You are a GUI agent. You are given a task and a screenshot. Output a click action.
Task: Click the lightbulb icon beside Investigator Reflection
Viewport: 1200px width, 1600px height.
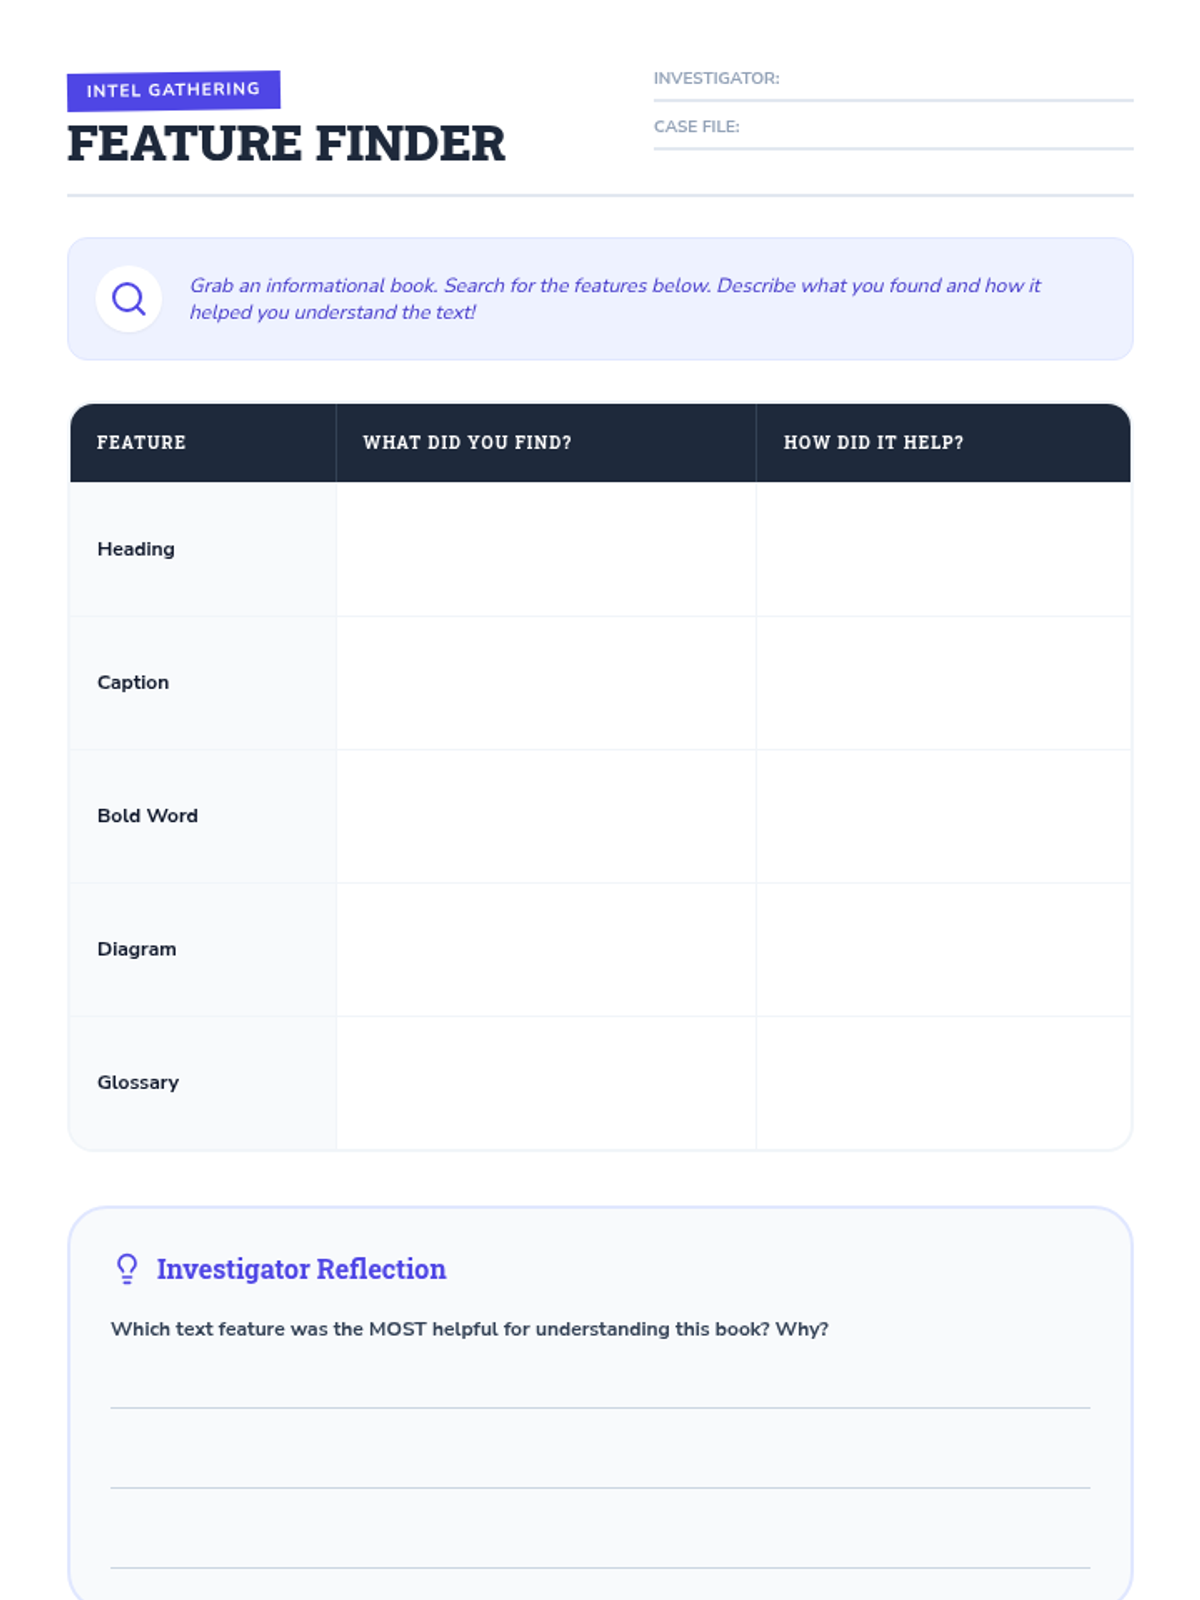coord(127,1269)
